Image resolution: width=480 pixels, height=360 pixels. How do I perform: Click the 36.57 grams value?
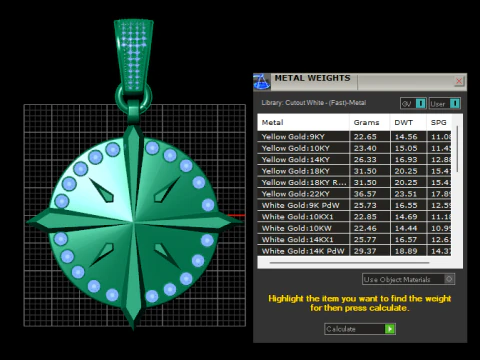point(365,194)
